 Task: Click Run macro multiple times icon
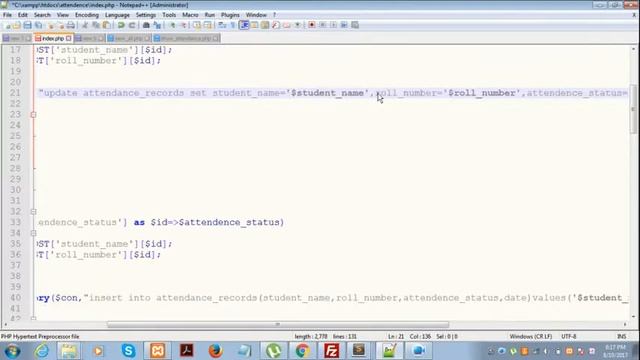coord(344,25)
